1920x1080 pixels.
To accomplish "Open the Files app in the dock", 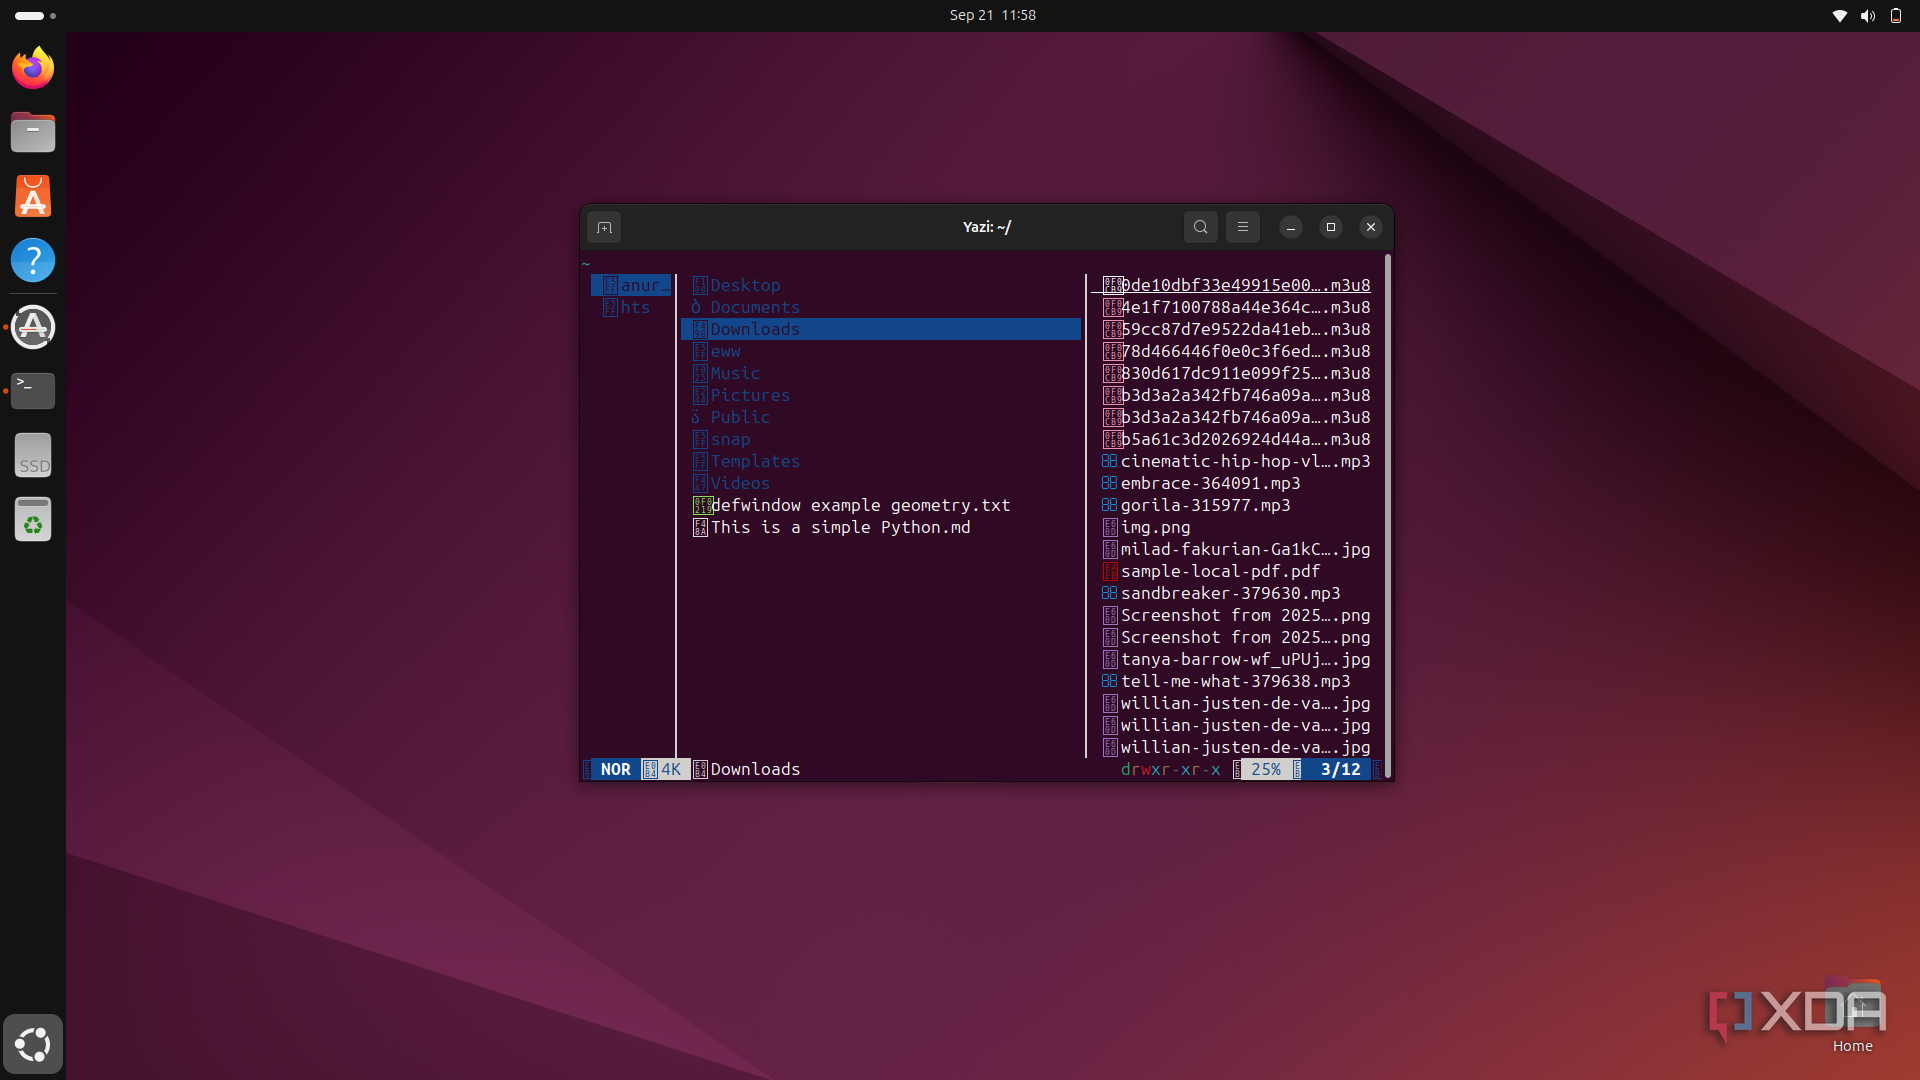I will pyautogui.click(x=33, y=132).
